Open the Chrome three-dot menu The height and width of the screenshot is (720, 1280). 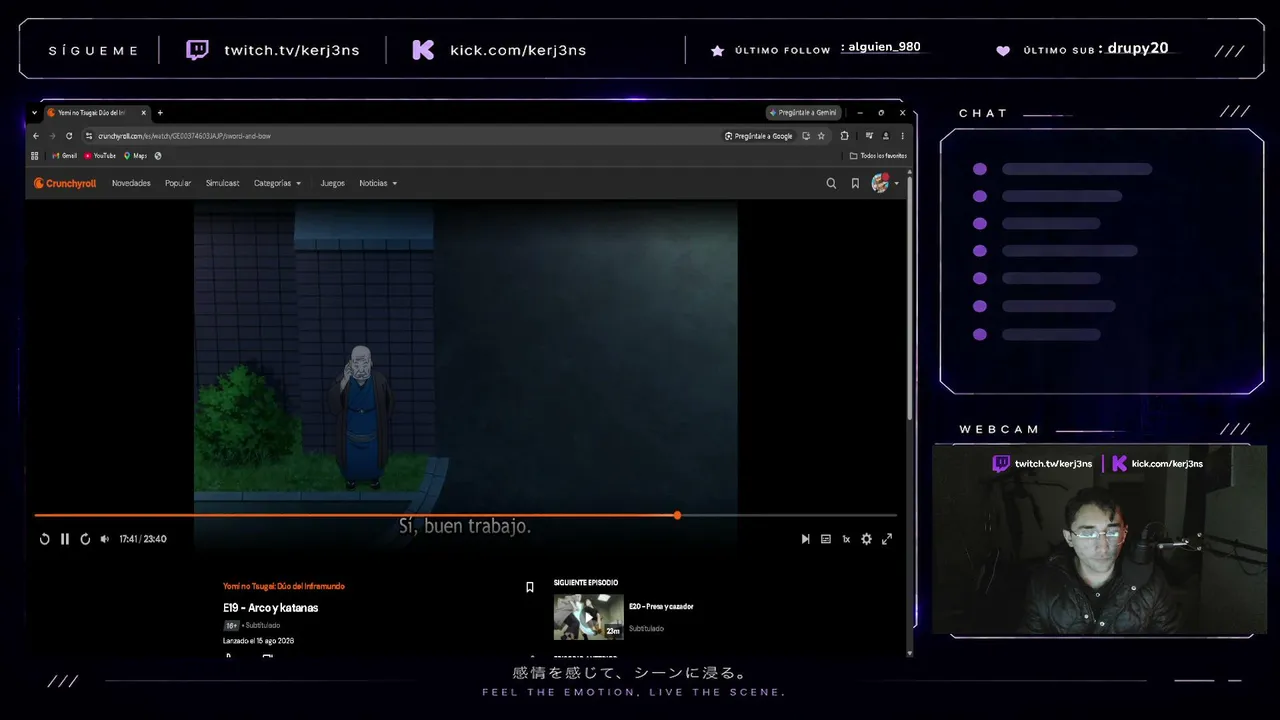902,136
